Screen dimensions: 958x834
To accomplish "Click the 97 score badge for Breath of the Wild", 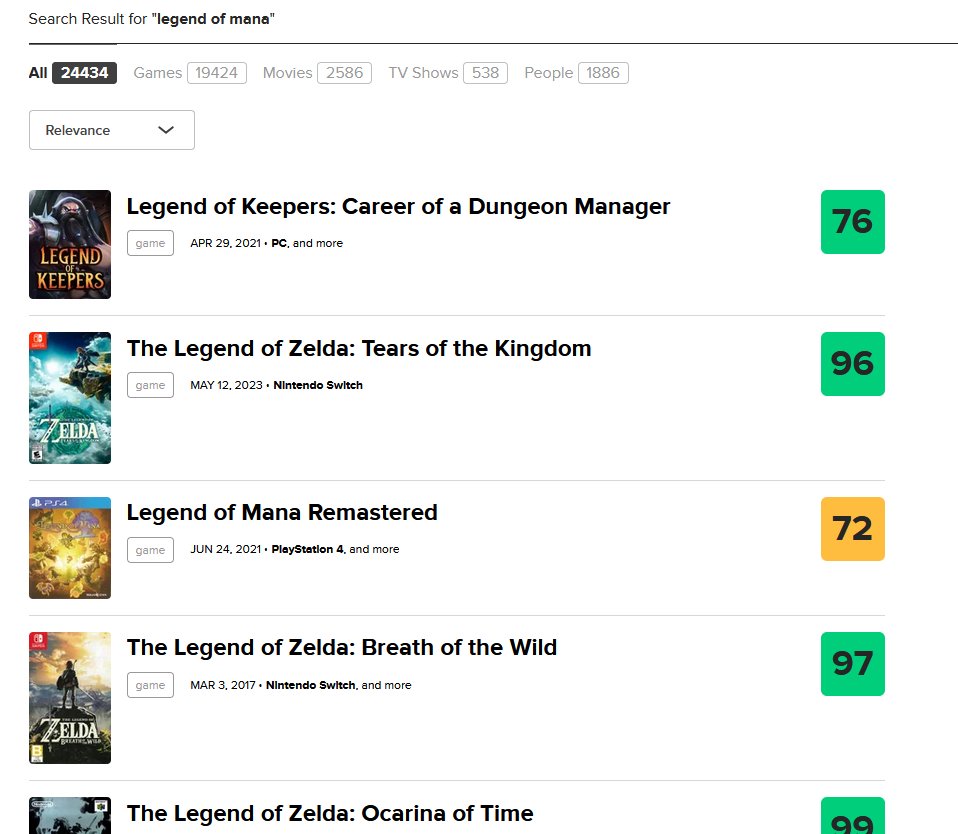I will pyautogui.click(x=852, y=663).
